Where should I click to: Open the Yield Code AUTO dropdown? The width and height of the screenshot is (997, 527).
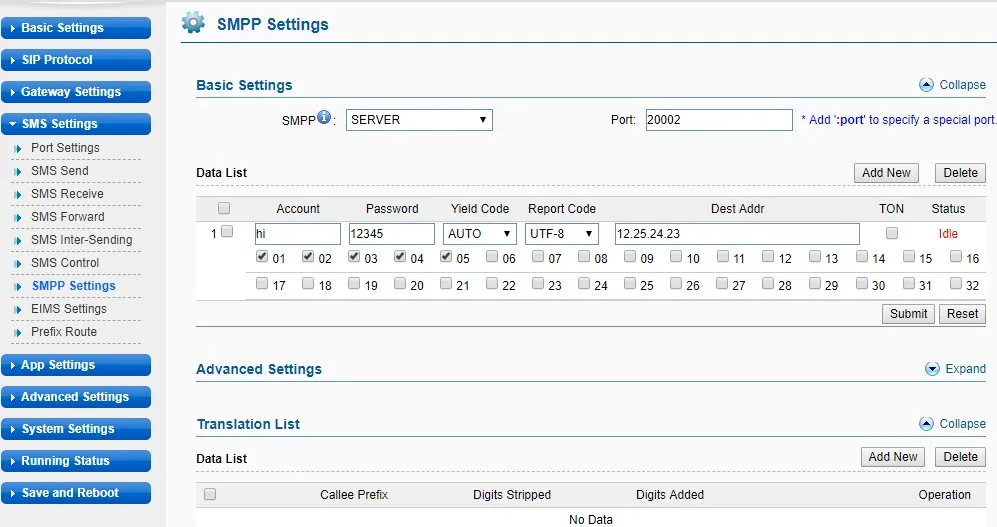tap(480, 234)
